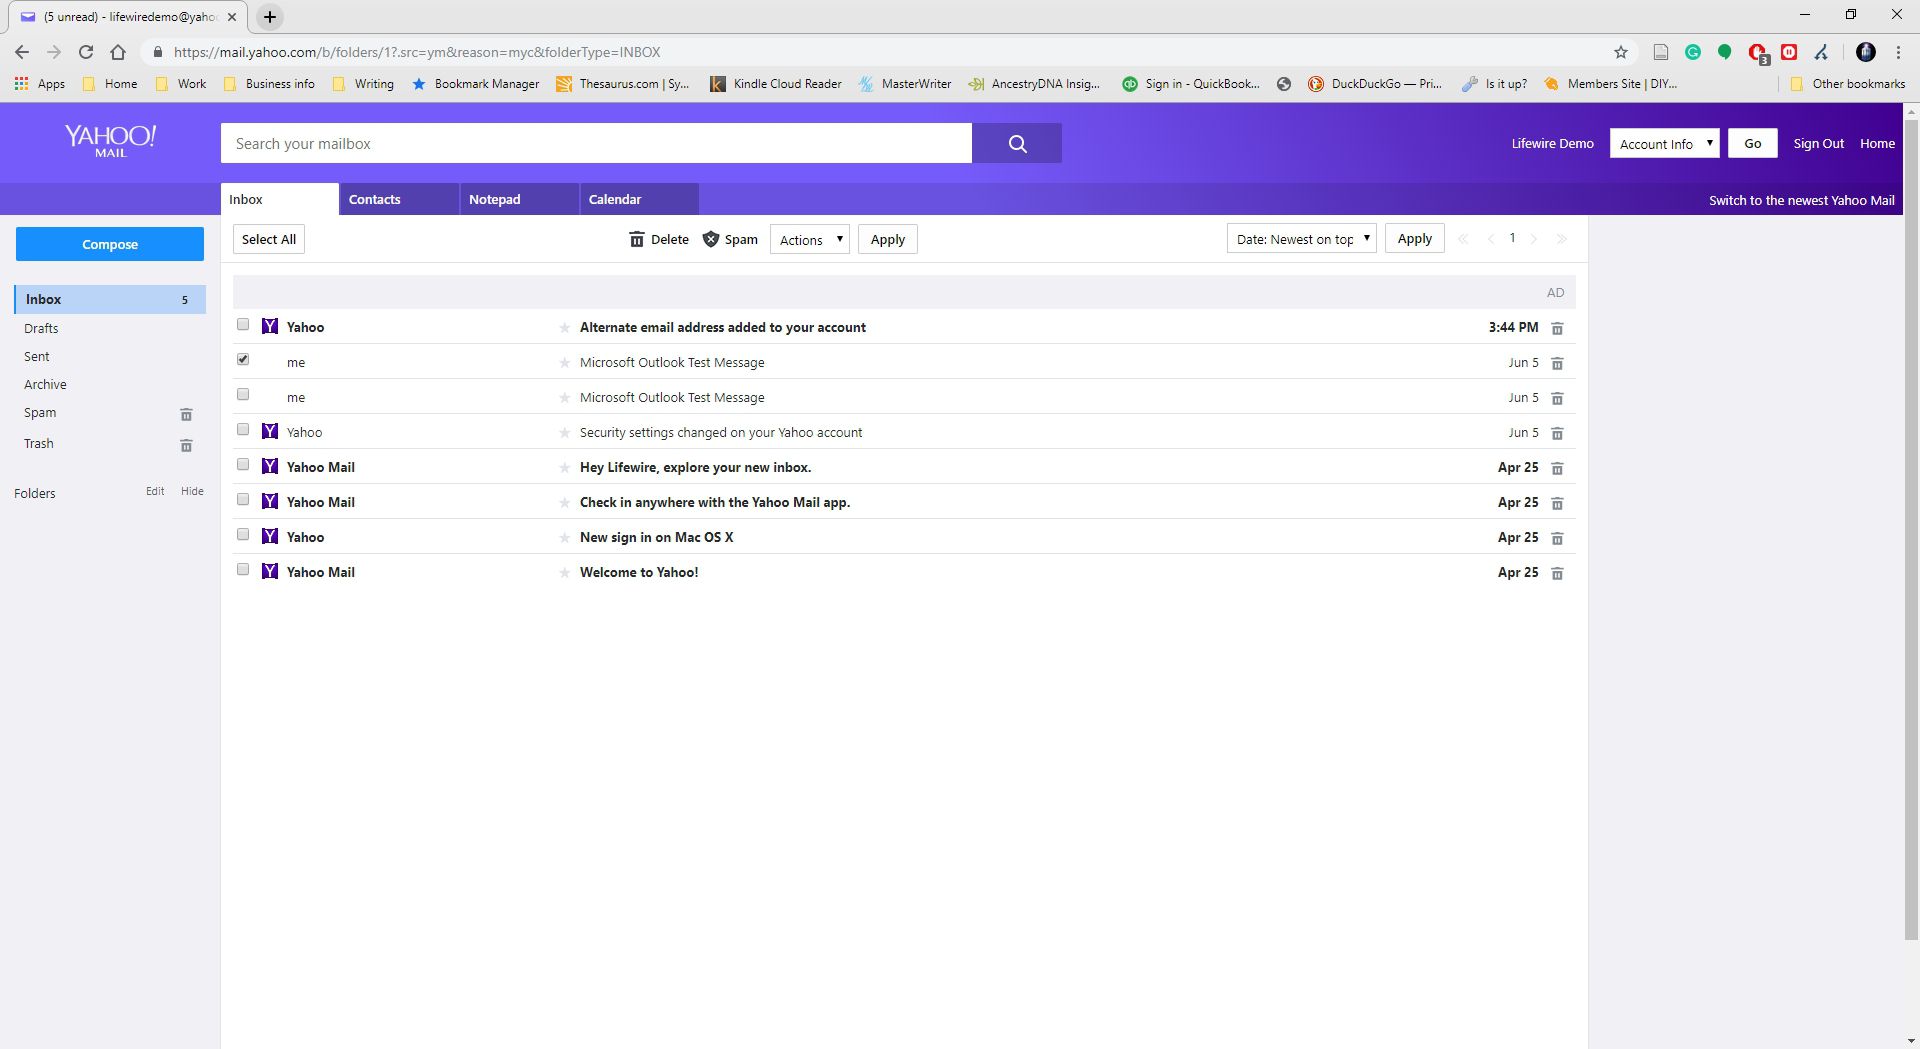Tick the 'Check in anywhere' message checkbox

click(x=243, y=499)
